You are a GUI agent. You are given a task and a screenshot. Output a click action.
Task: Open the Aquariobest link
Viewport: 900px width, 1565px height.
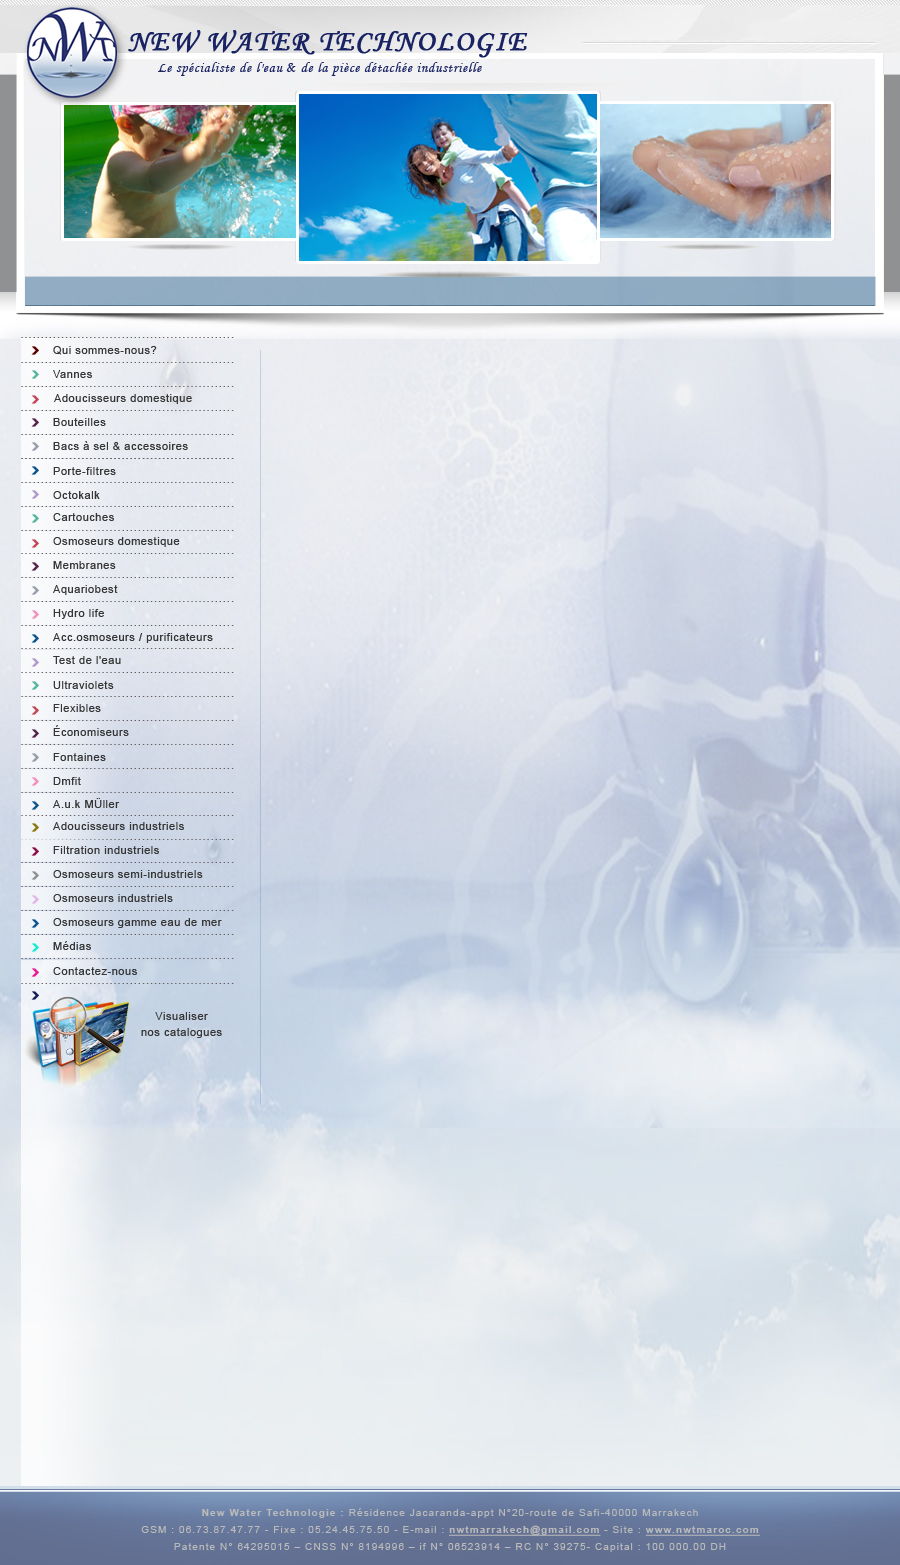point(85,590)
